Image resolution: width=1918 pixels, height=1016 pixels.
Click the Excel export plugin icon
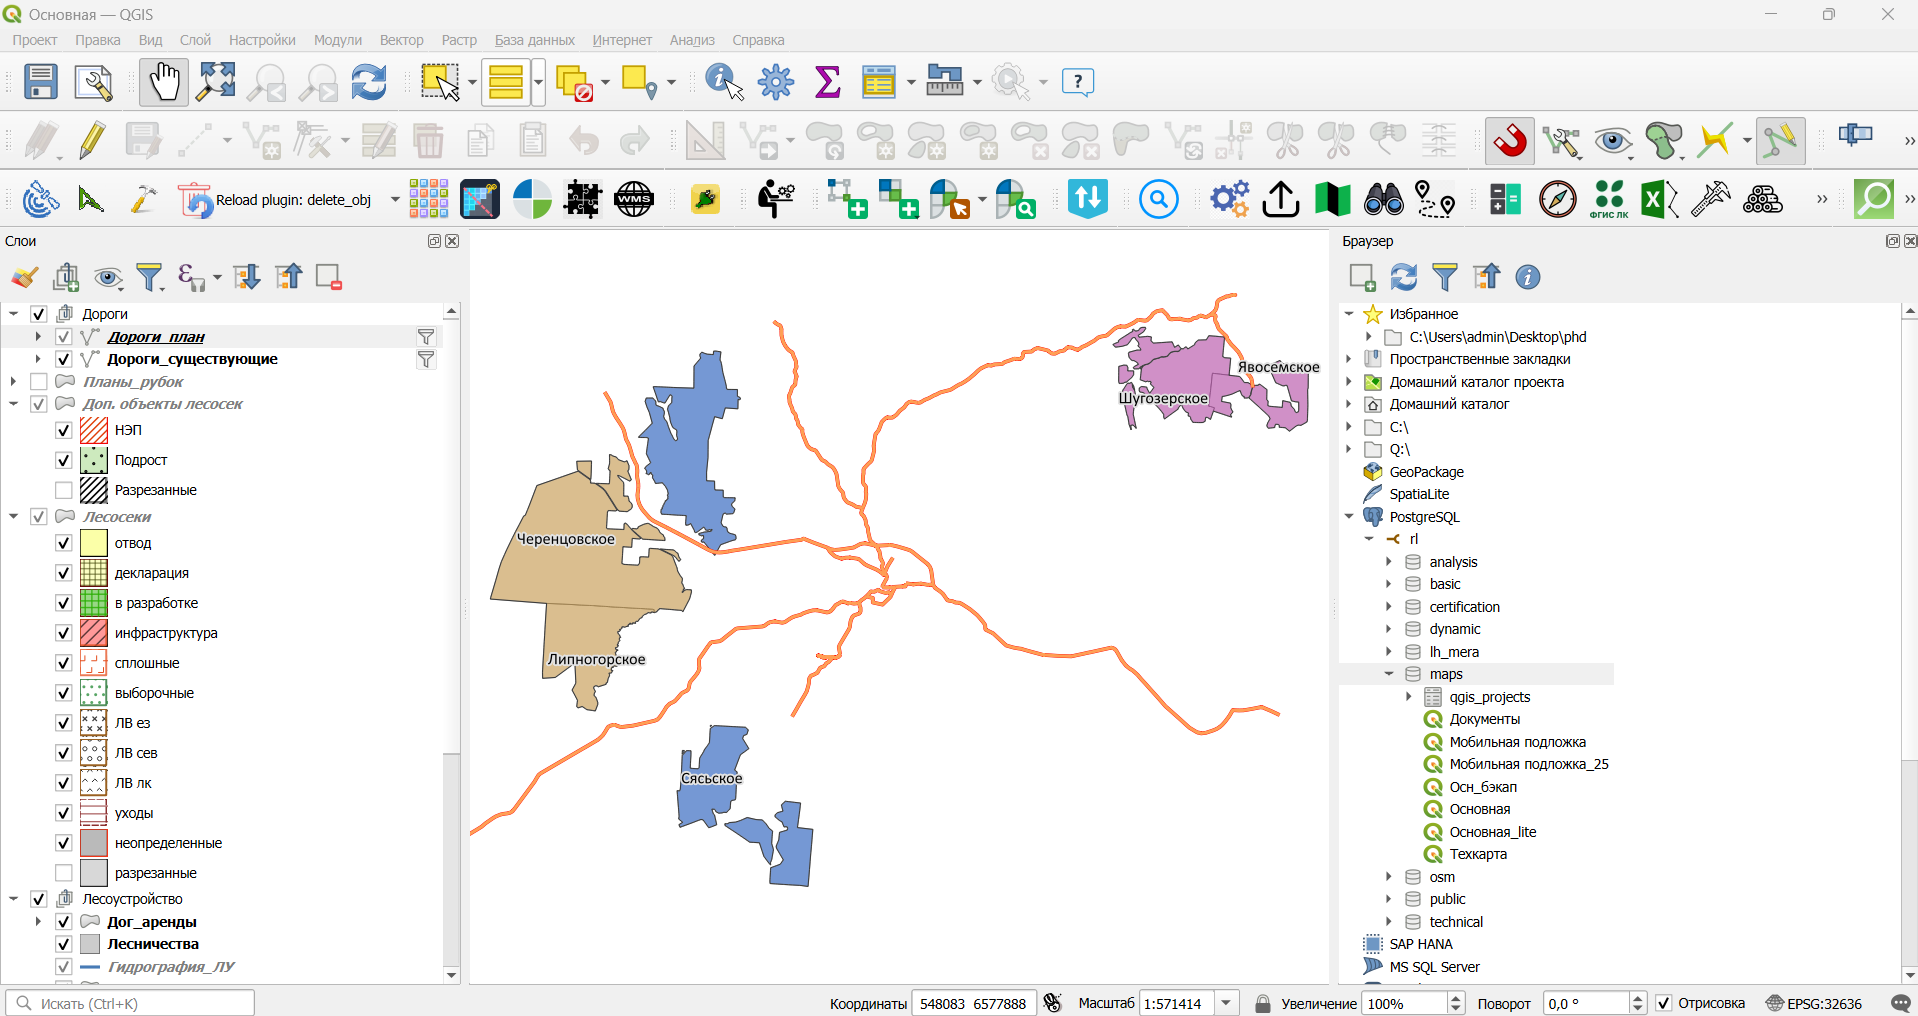click(x=1659, y=200)
